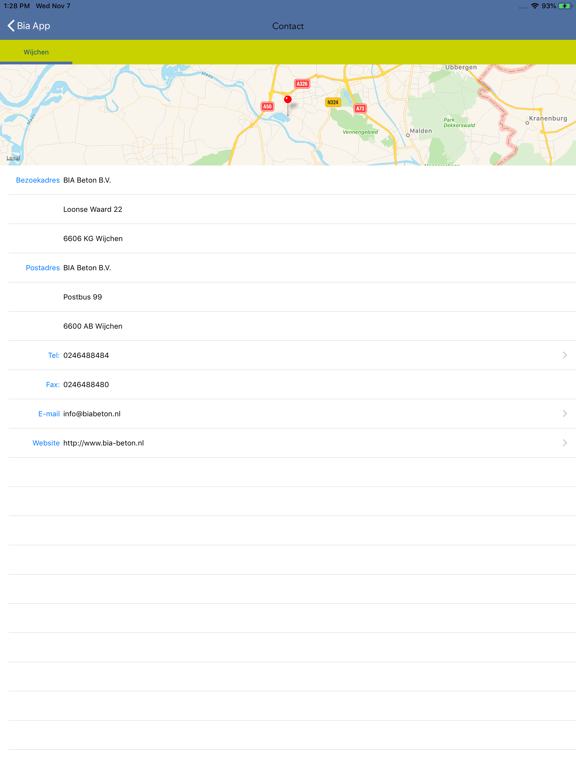Tap Kranenburg label on map
The image size is (576, 768).
tap(548, 119)
